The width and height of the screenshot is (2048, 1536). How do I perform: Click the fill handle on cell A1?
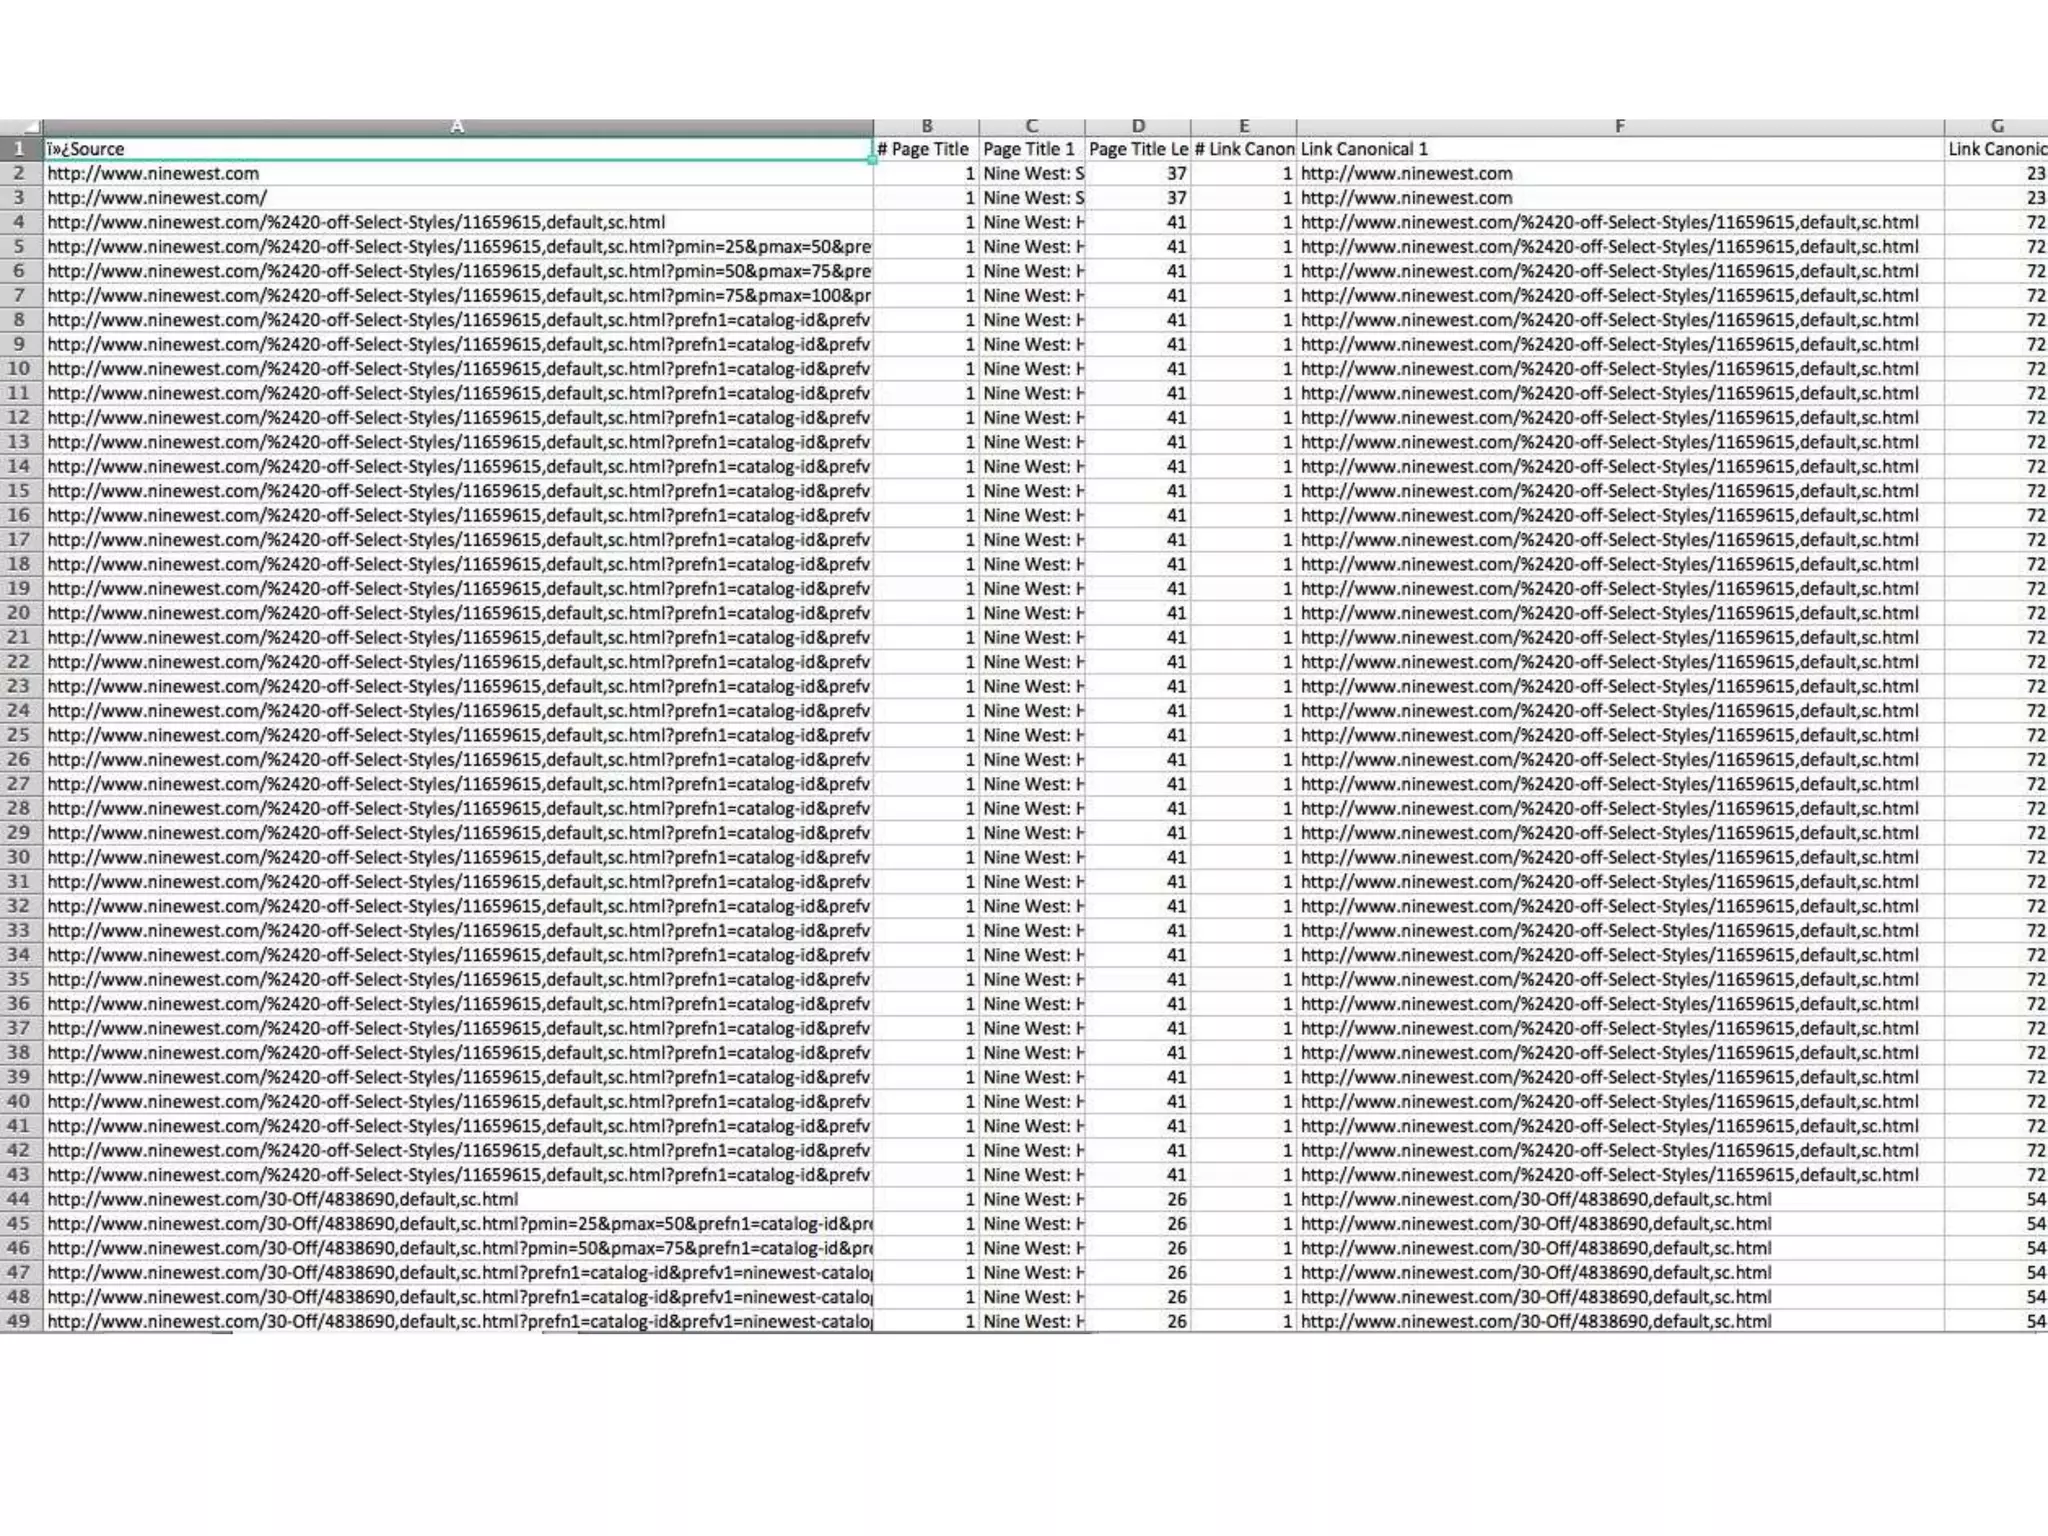873,161
